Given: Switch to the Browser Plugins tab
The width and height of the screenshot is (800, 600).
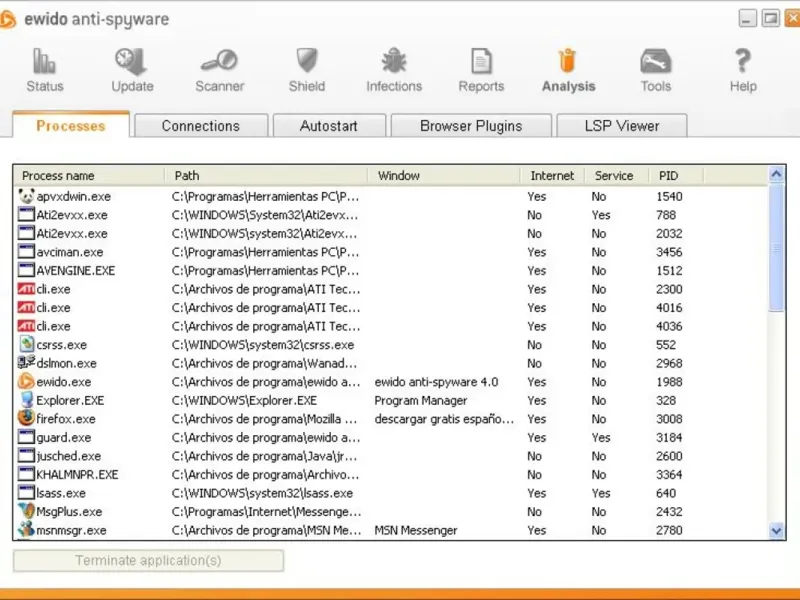Looking at the screenshot, I should point(471,126).
